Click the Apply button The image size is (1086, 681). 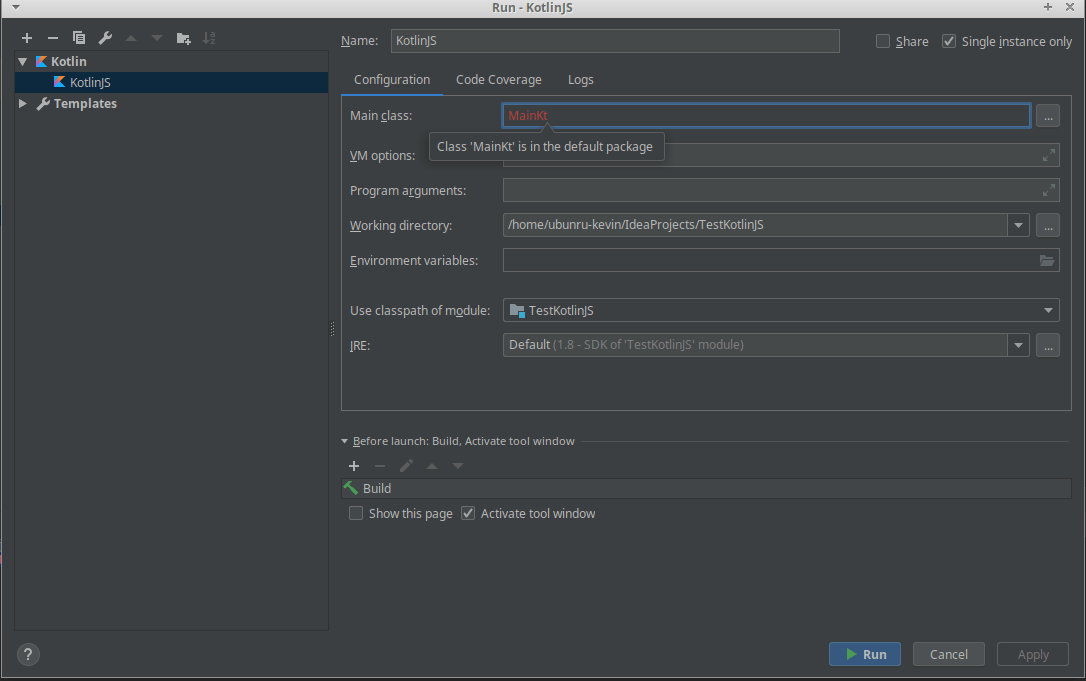1033,654
